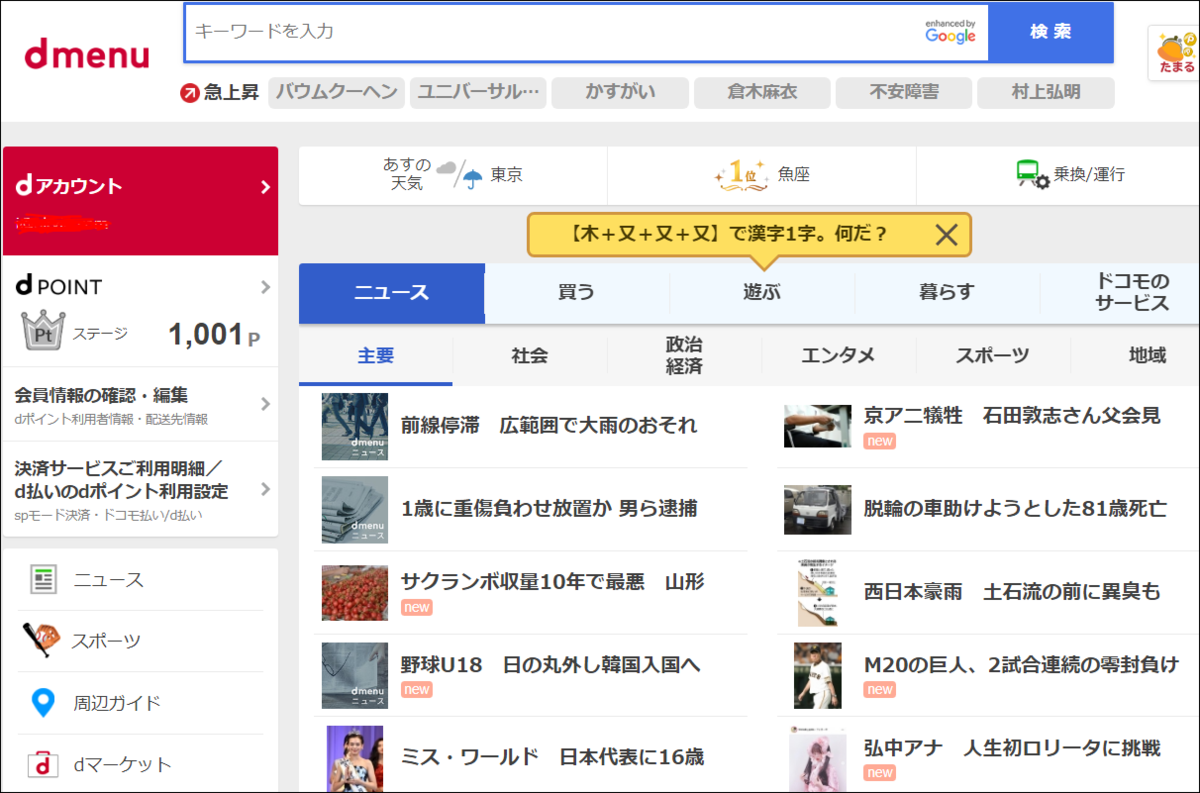
Task: Click the 1,001 P point balance
Action: [214, 334]
